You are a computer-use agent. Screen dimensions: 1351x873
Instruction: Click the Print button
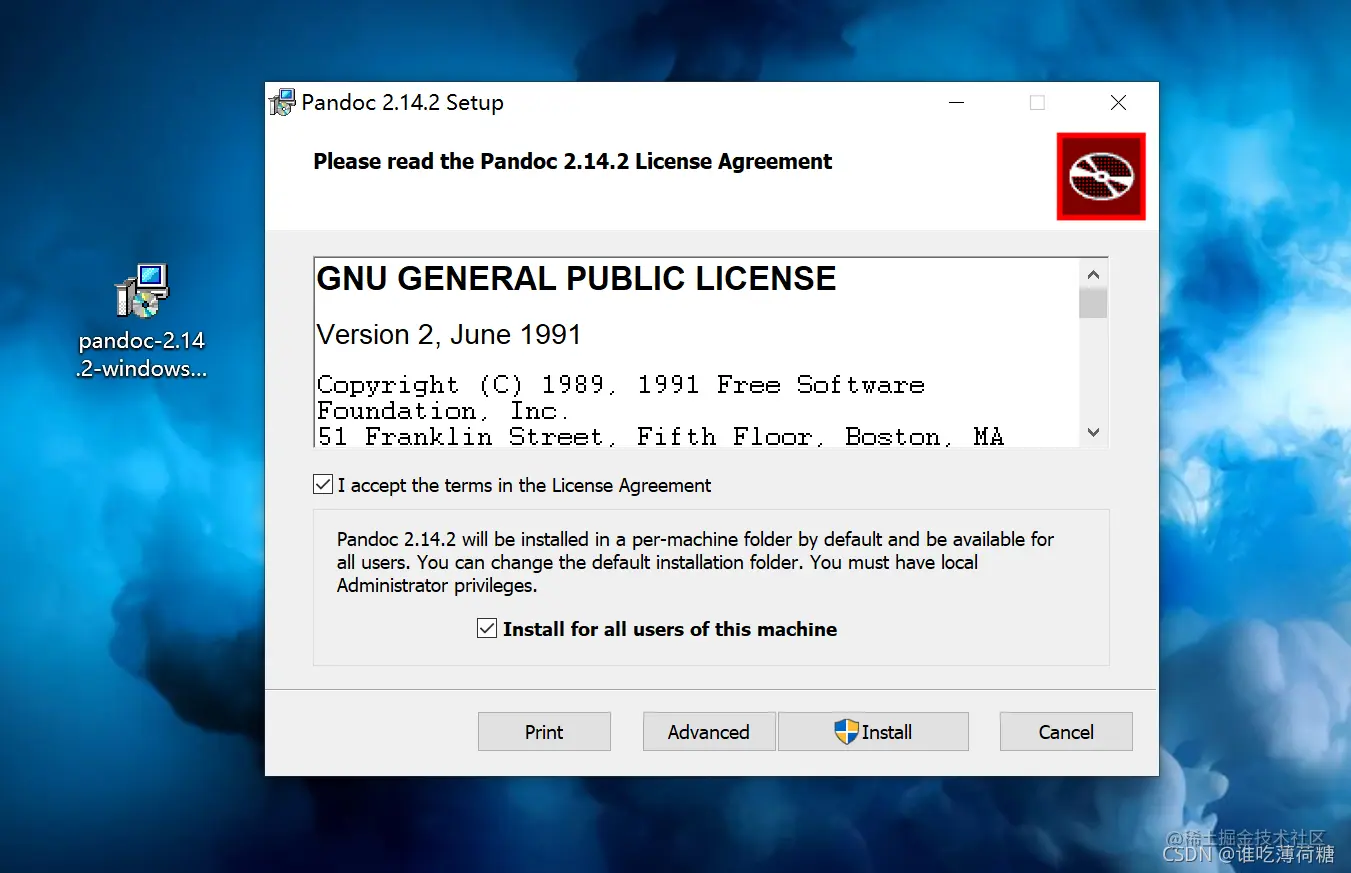pos(544,732)
